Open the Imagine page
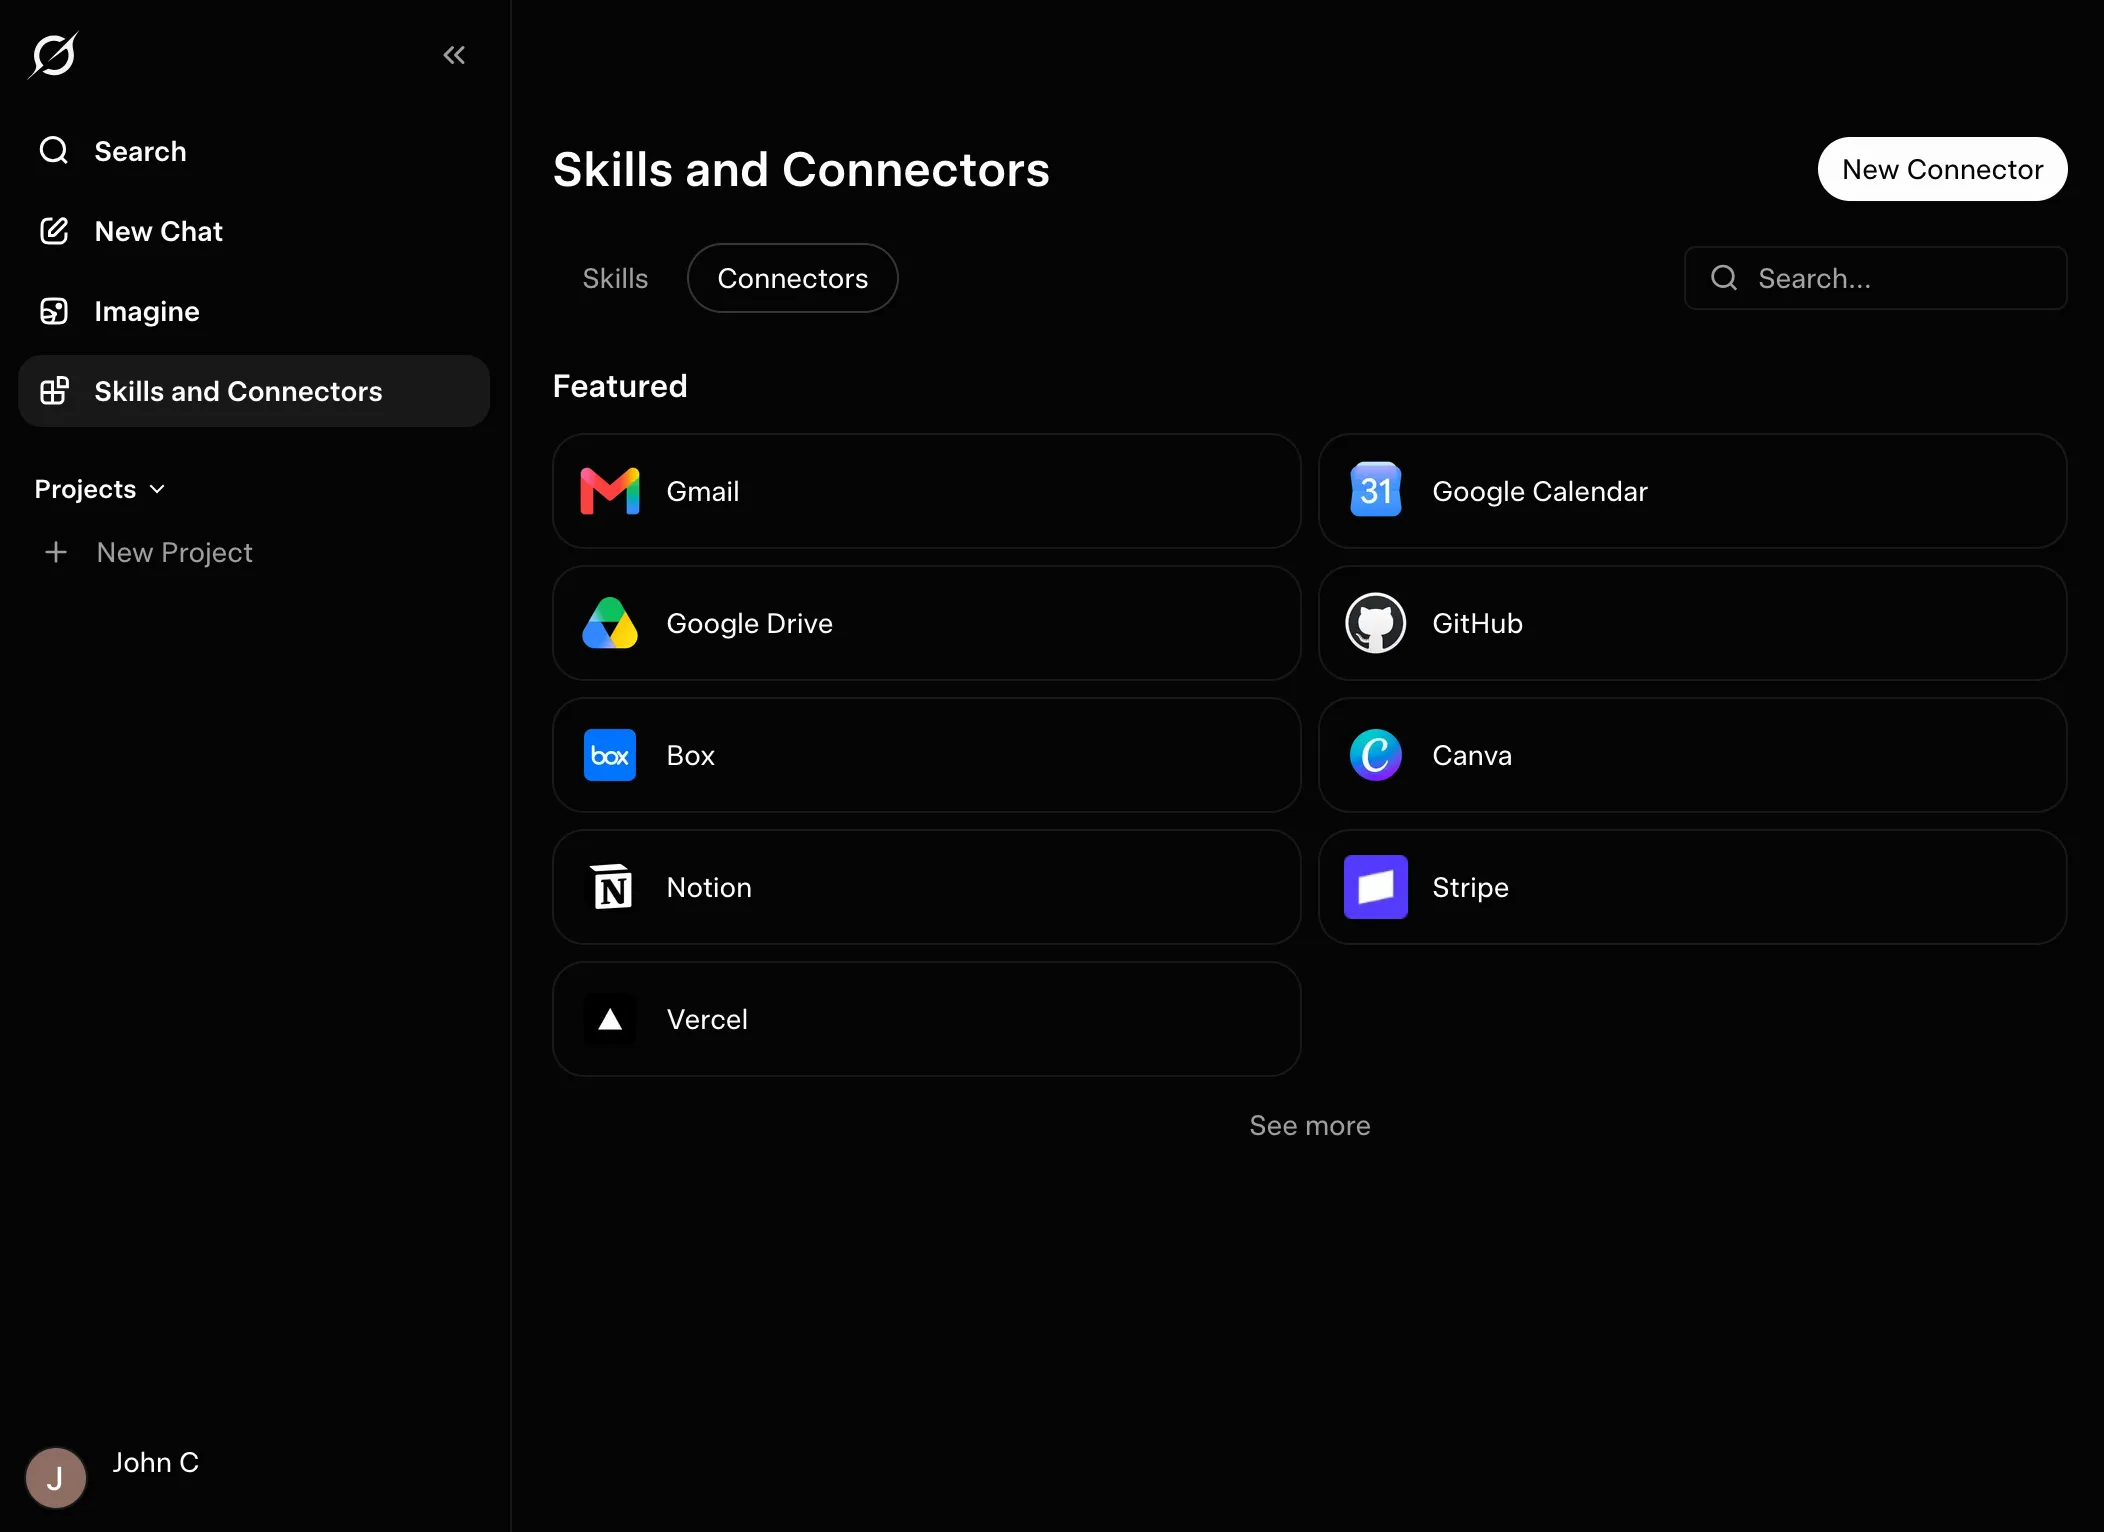This screenshot has height=1532, width=2104. [254, 311]
